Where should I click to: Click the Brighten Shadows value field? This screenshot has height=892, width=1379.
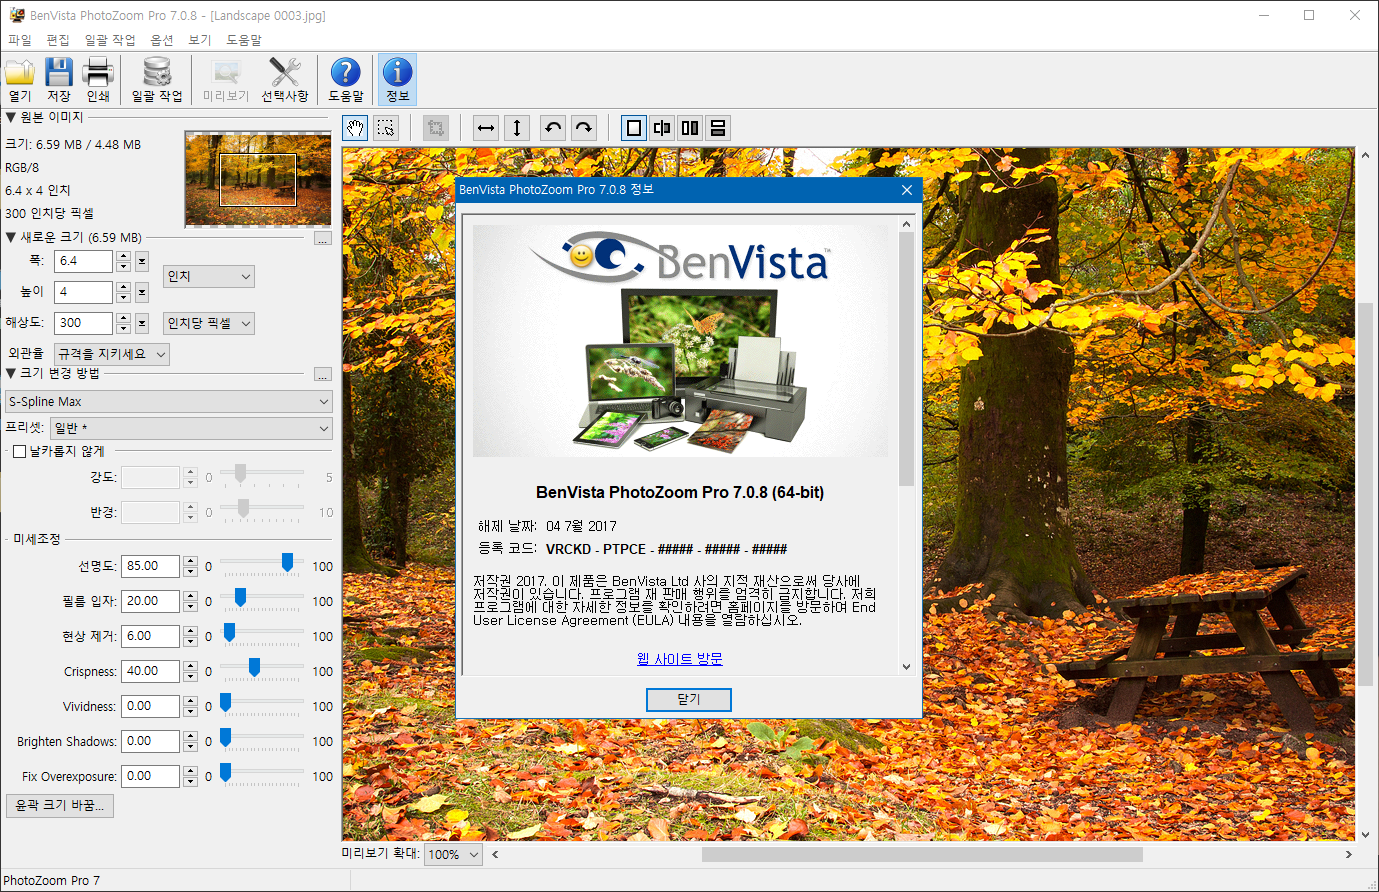coord(151,742)
